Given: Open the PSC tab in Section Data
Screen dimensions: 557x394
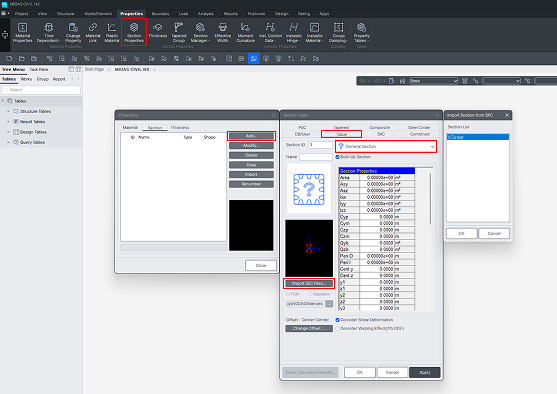Looking at the screenshot, I should pos(302,127).
